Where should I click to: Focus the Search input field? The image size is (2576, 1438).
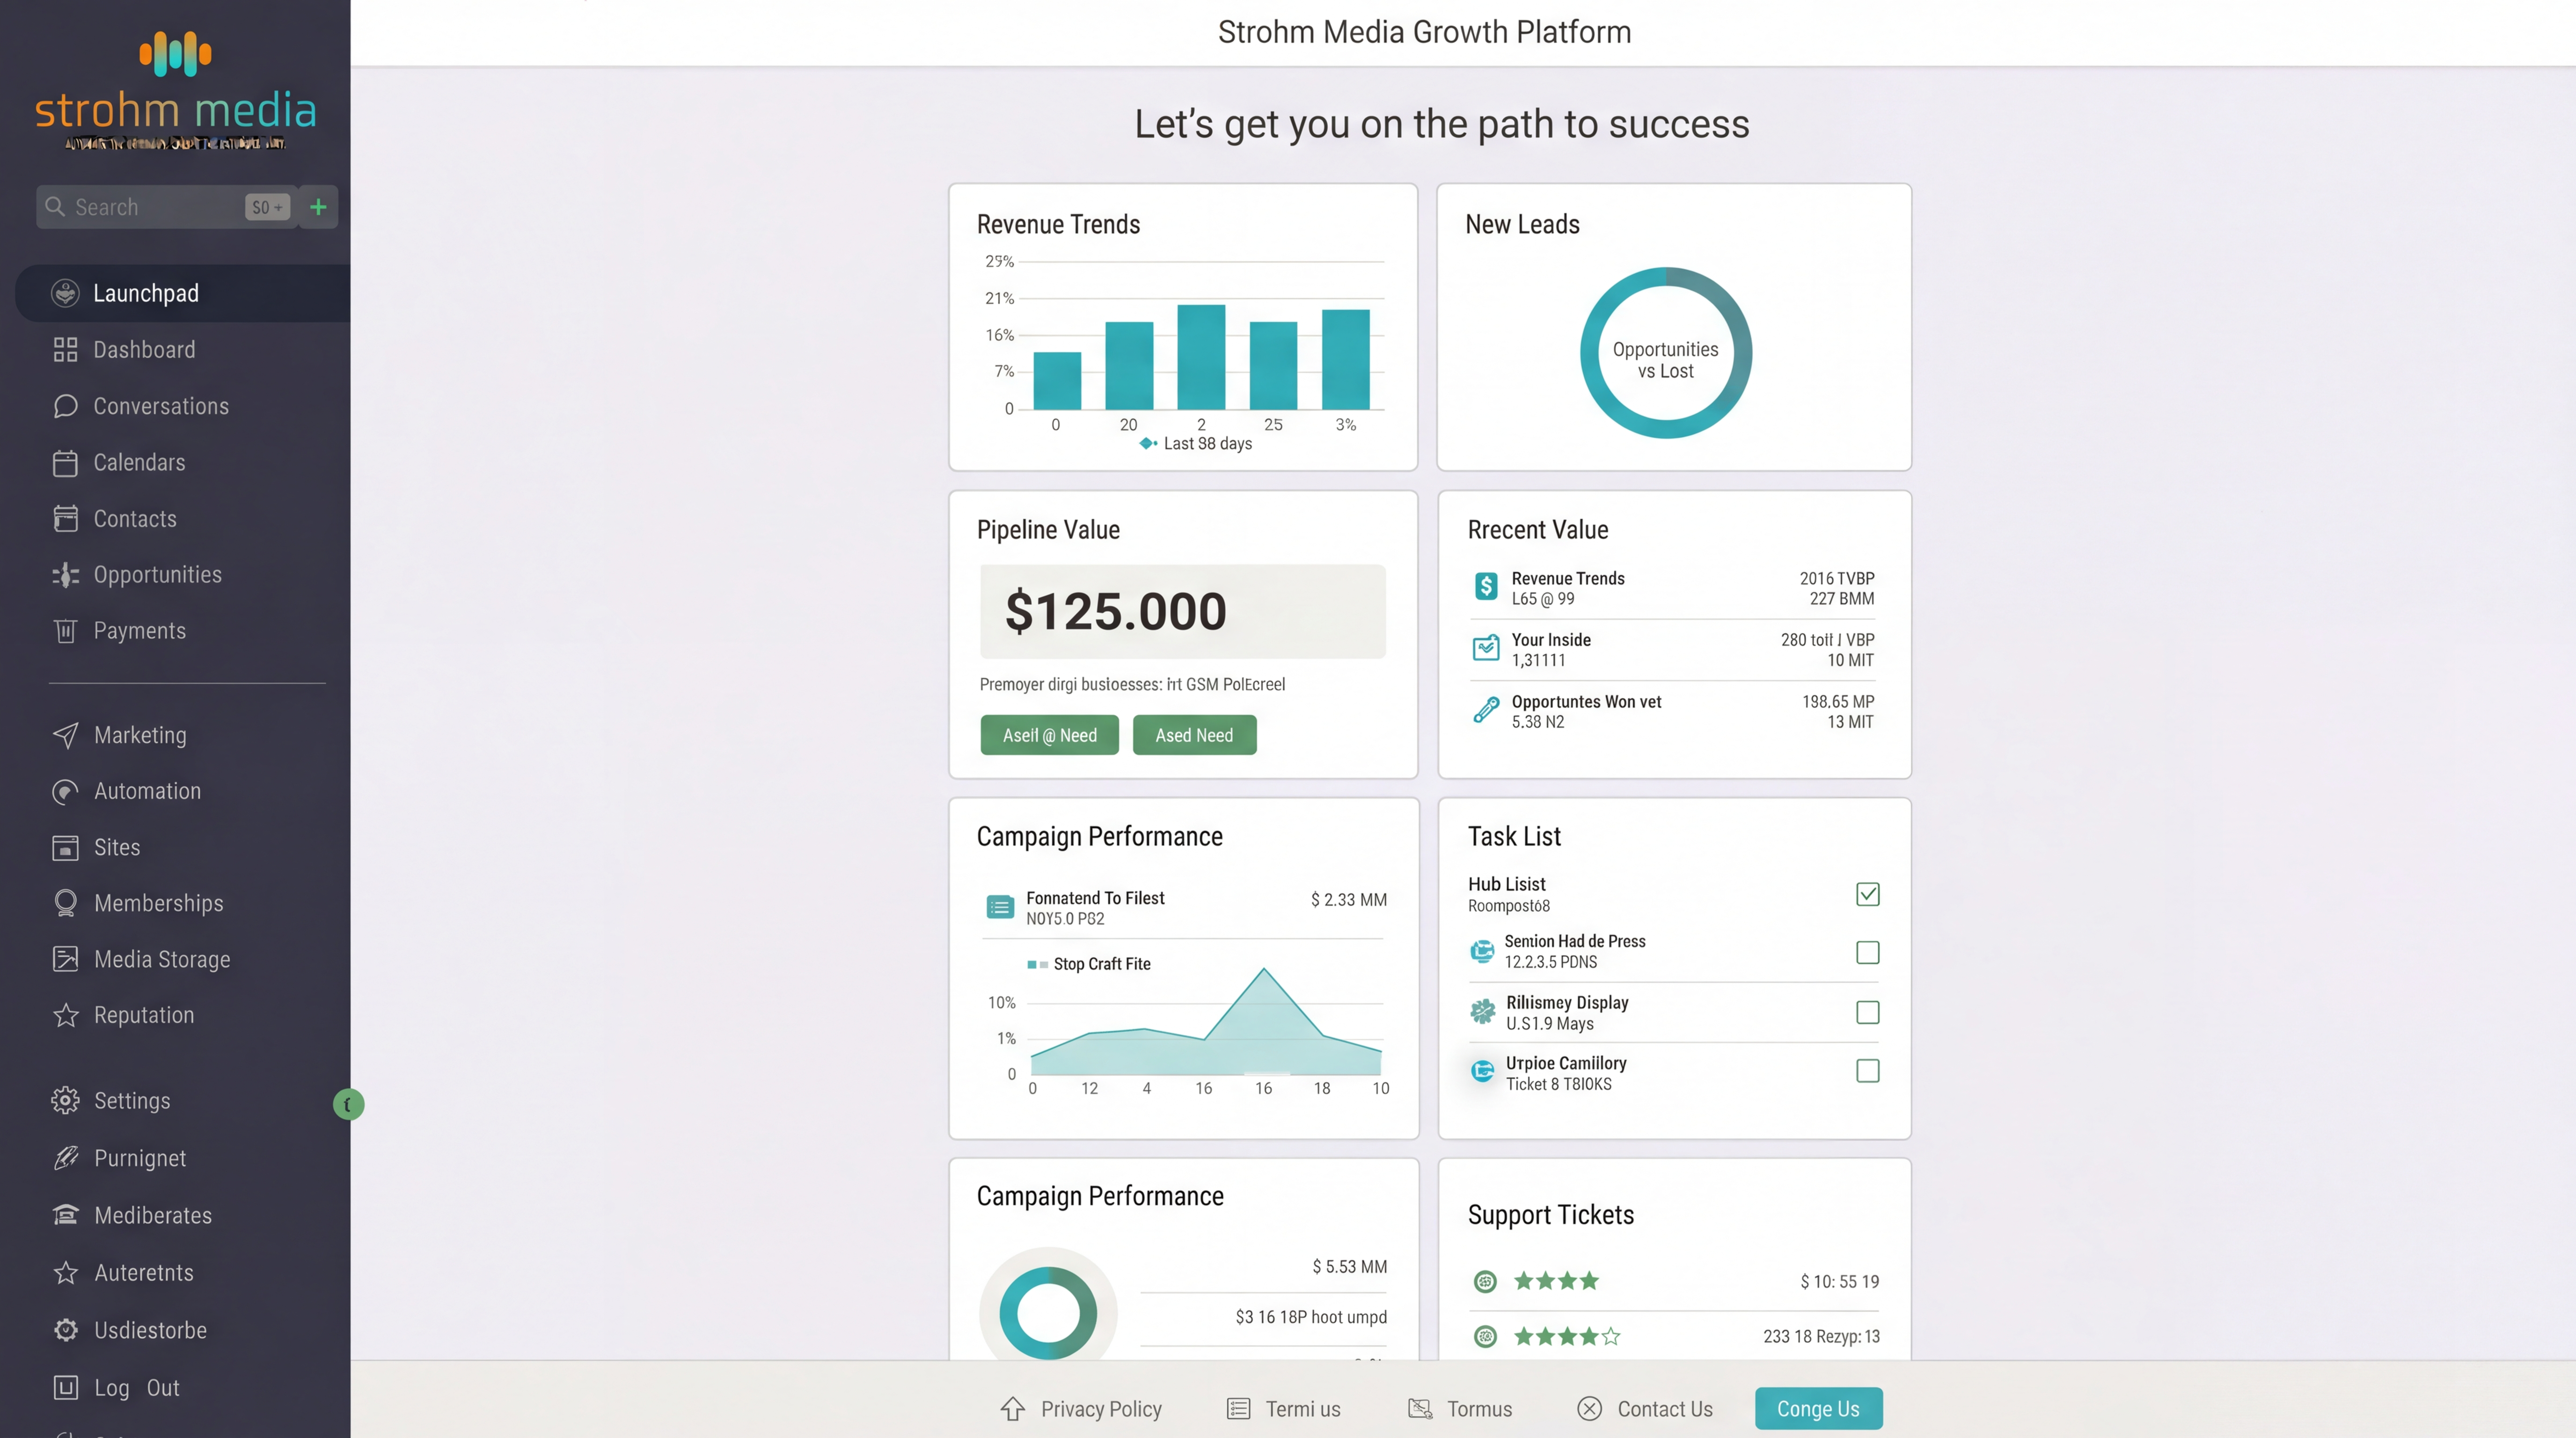pyautogui.click(x=150, y=207)
